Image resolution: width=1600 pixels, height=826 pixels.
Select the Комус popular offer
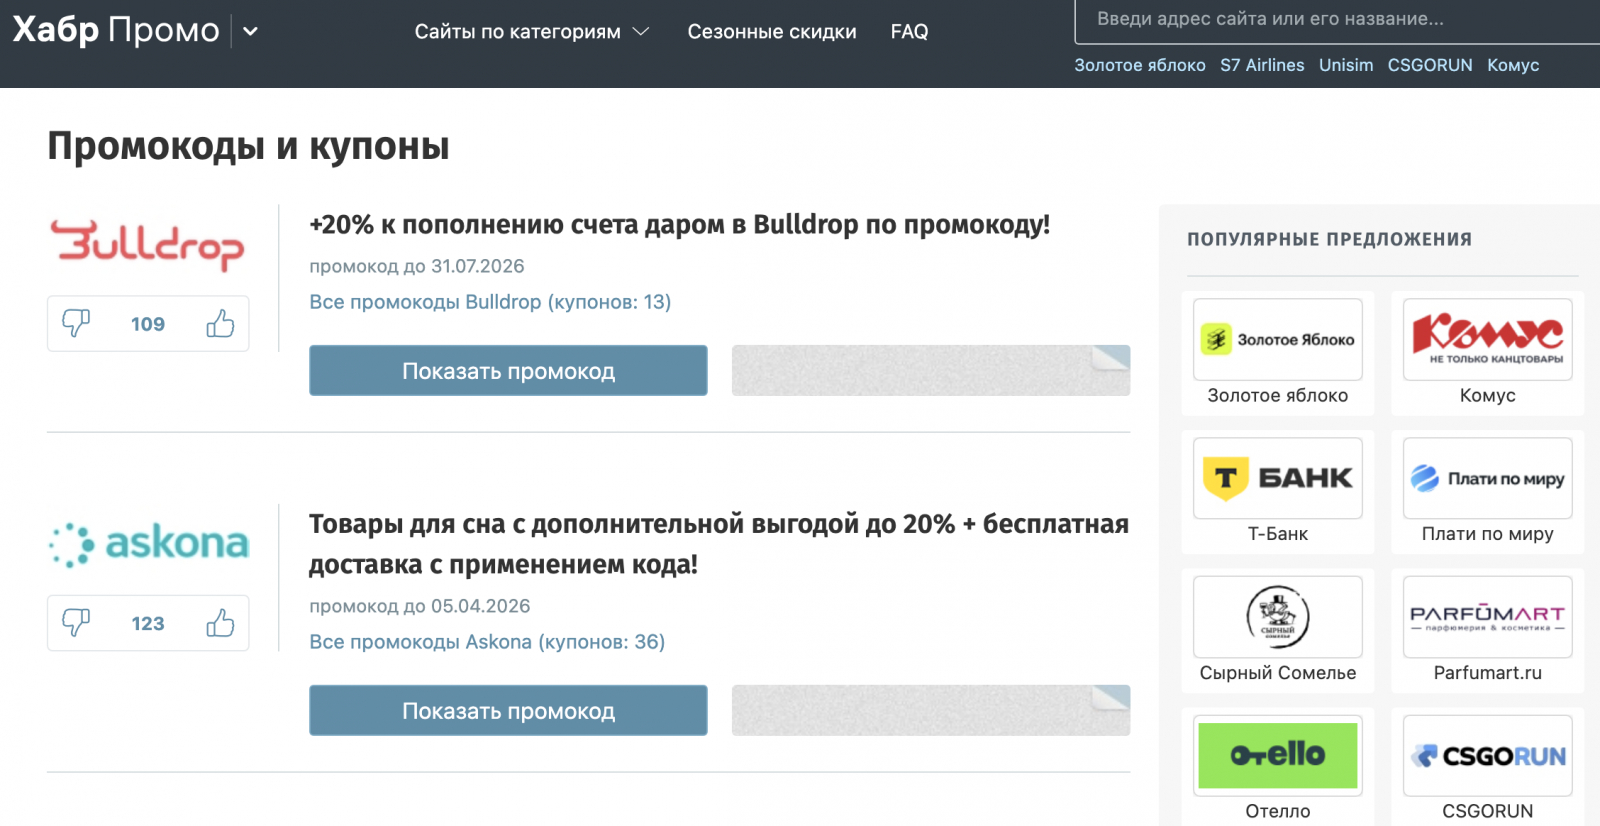pos(1487,352)
